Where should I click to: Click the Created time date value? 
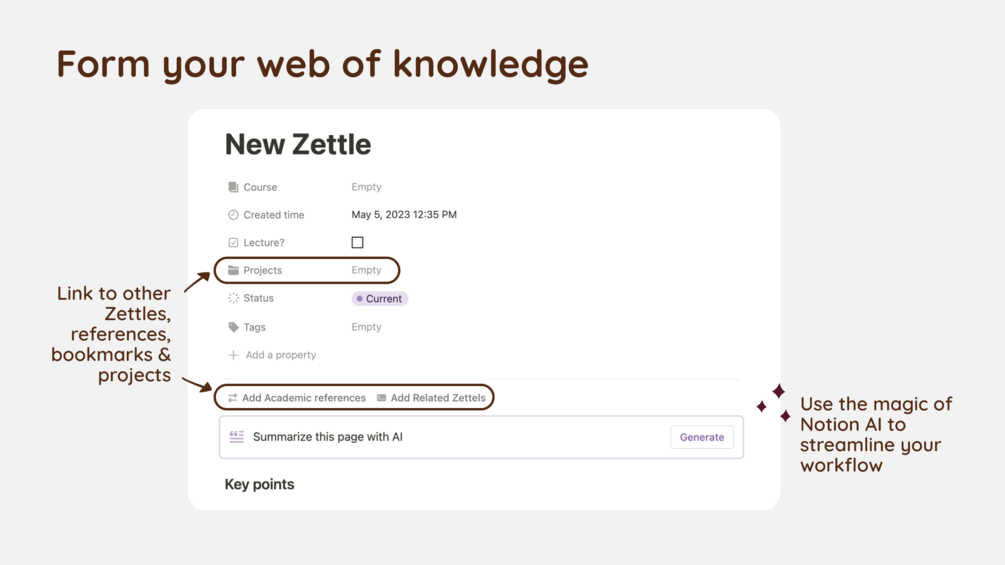click(404, 215)
